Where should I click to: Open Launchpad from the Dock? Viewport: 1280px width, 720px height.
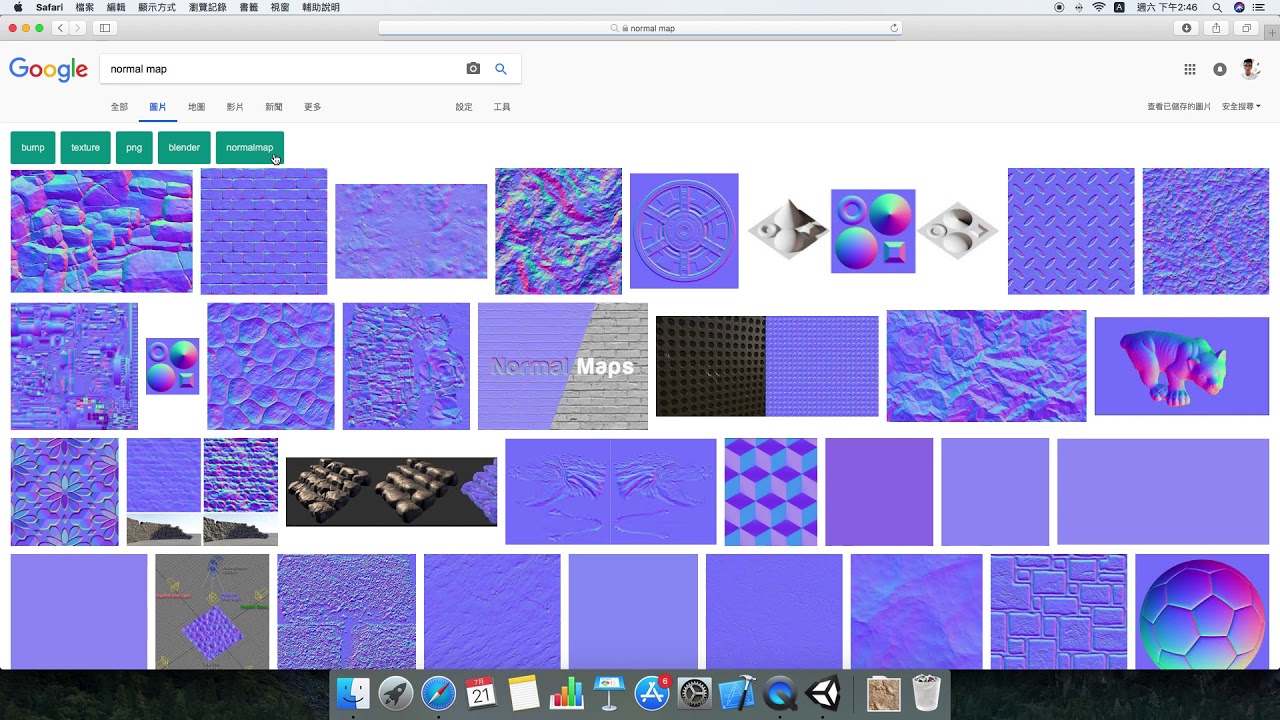(397, 693)
